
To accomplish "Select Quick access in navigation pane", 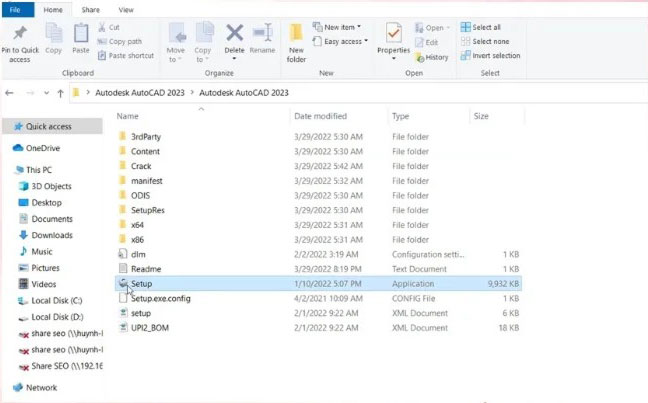I will 52,126.
